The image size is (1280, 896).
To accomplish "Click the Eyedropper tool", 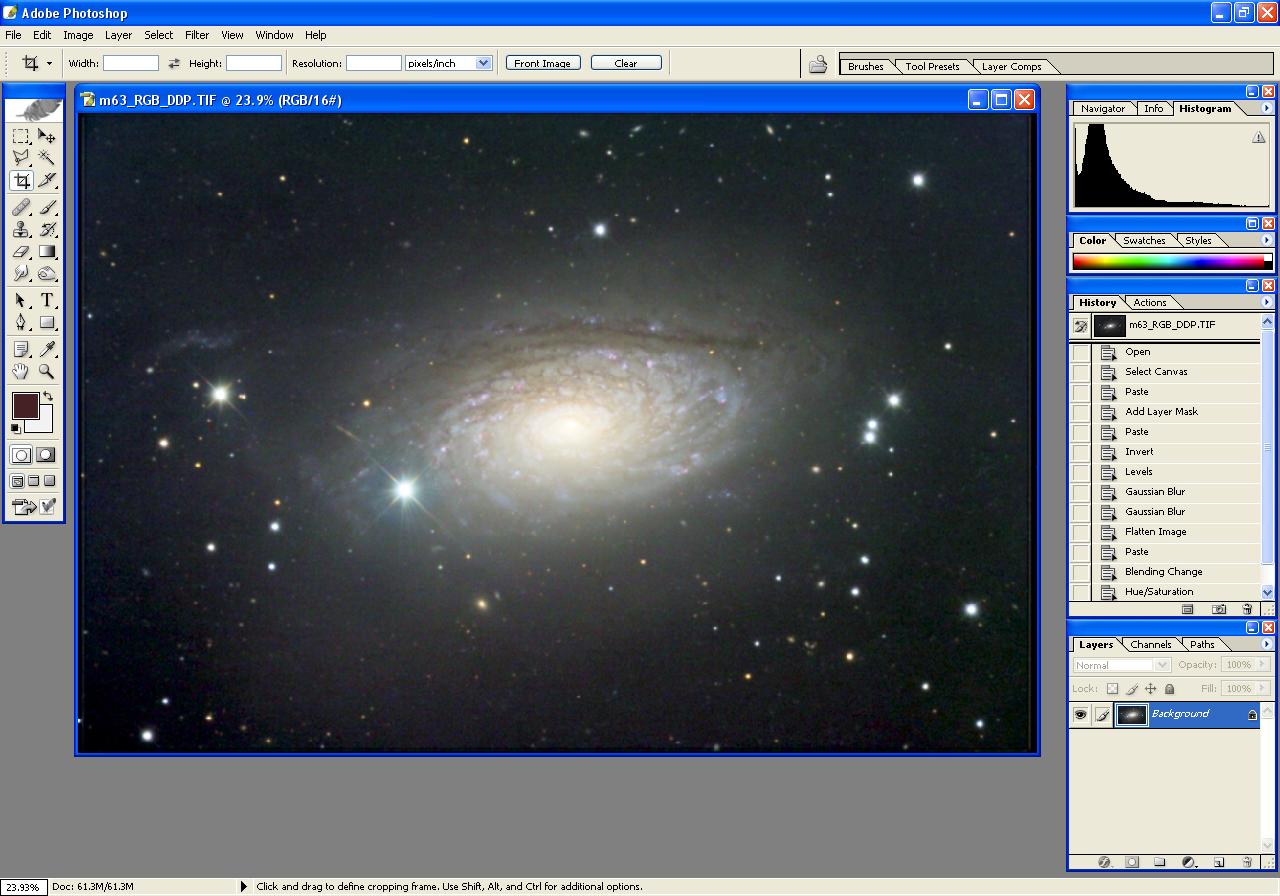I will coord(47,348).
